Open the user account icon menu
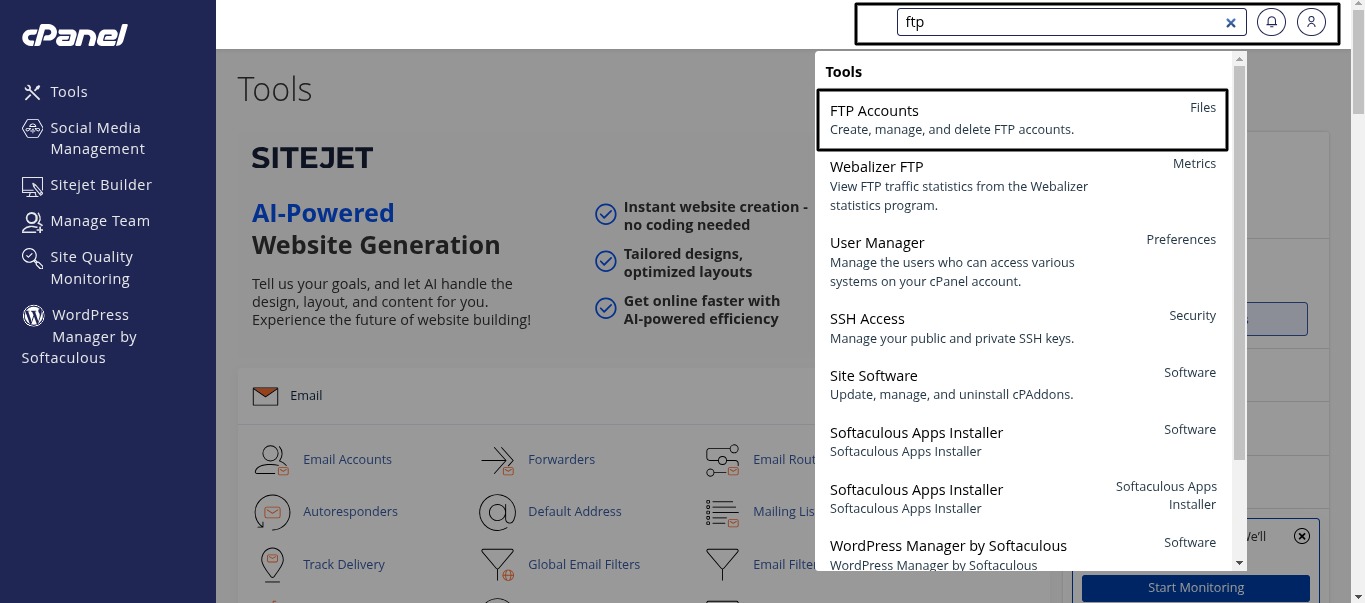 [1311, 22]
